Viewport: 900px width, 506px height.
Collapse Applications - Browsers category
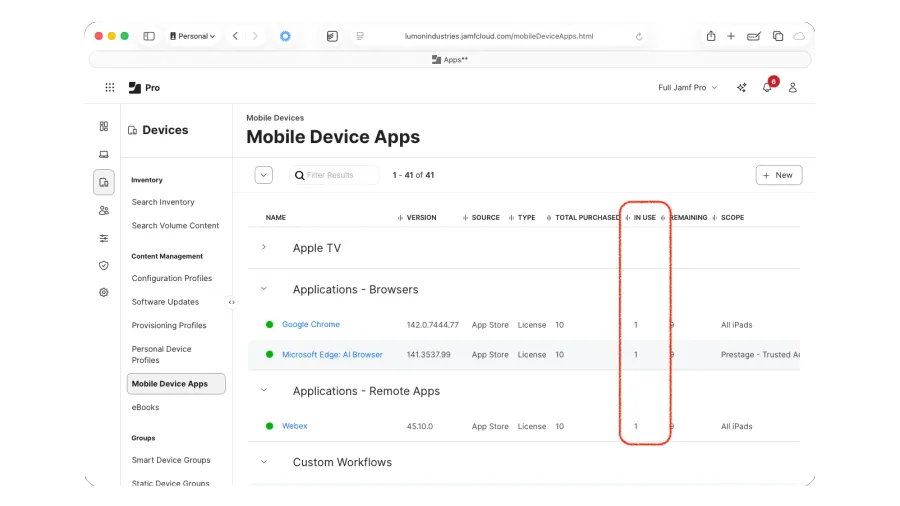pyautogui.click(x=263, y=289)
